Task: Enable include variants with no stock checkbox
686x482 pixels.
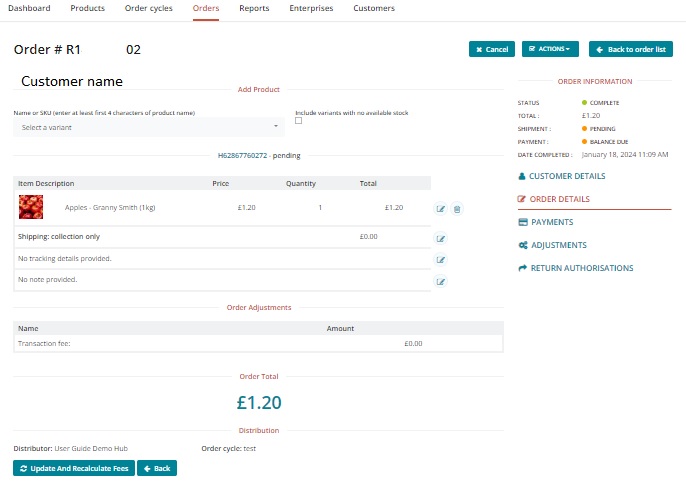Action: coord(299,122)
